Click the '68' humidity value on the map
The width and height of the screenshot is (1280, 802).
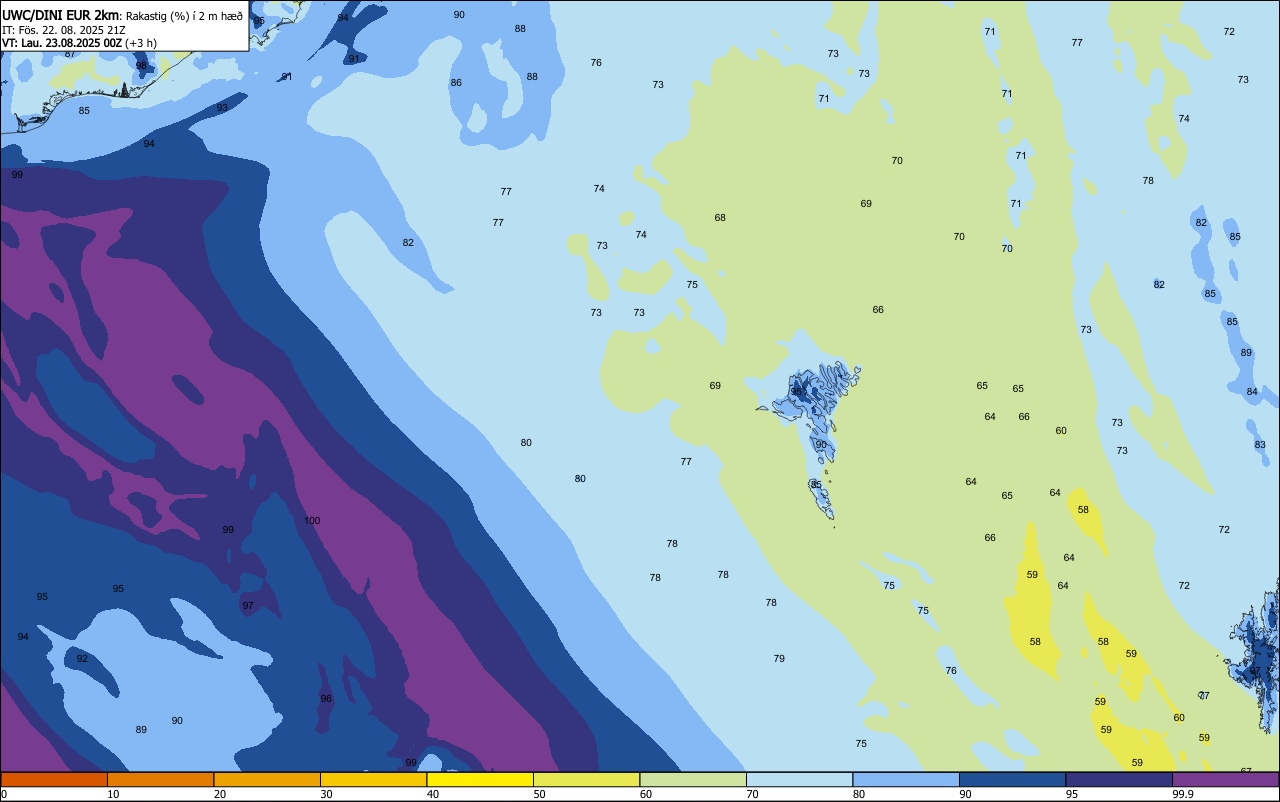[720, 218]
